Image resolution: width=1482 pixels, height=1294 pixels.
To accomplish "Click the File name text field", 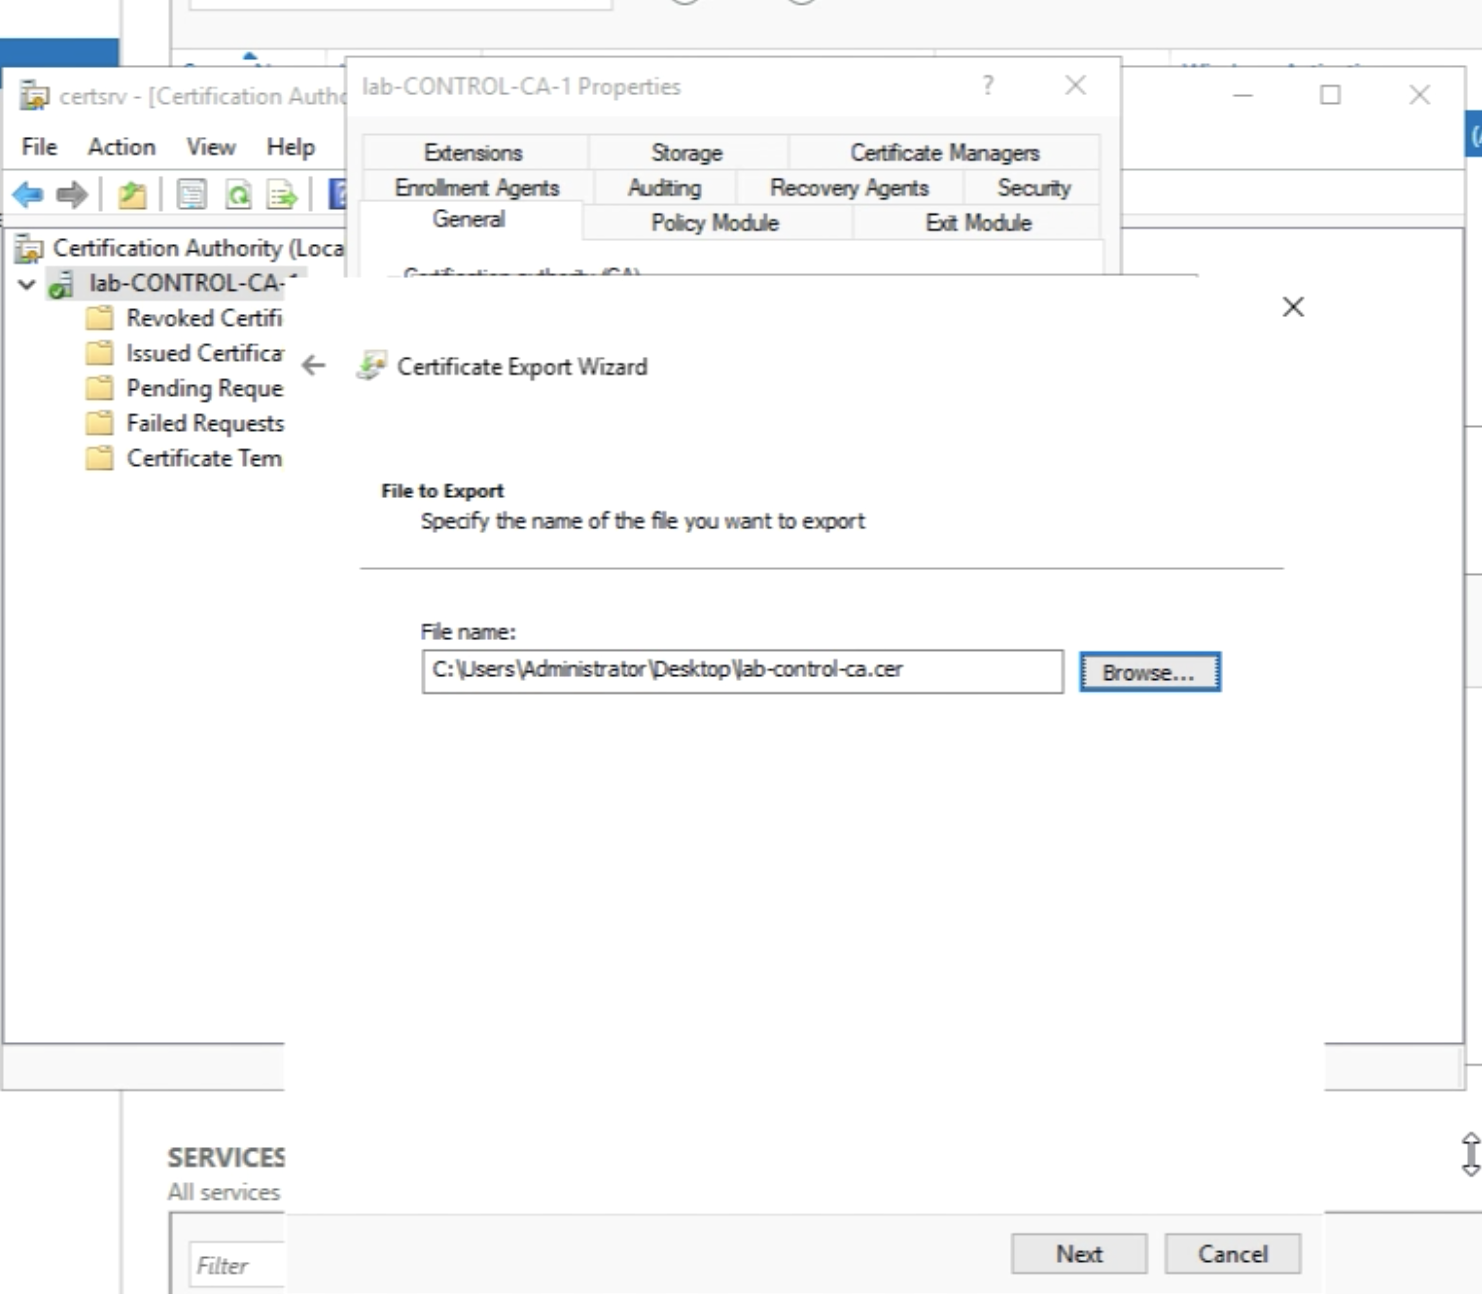I will (x=741, y=671).
